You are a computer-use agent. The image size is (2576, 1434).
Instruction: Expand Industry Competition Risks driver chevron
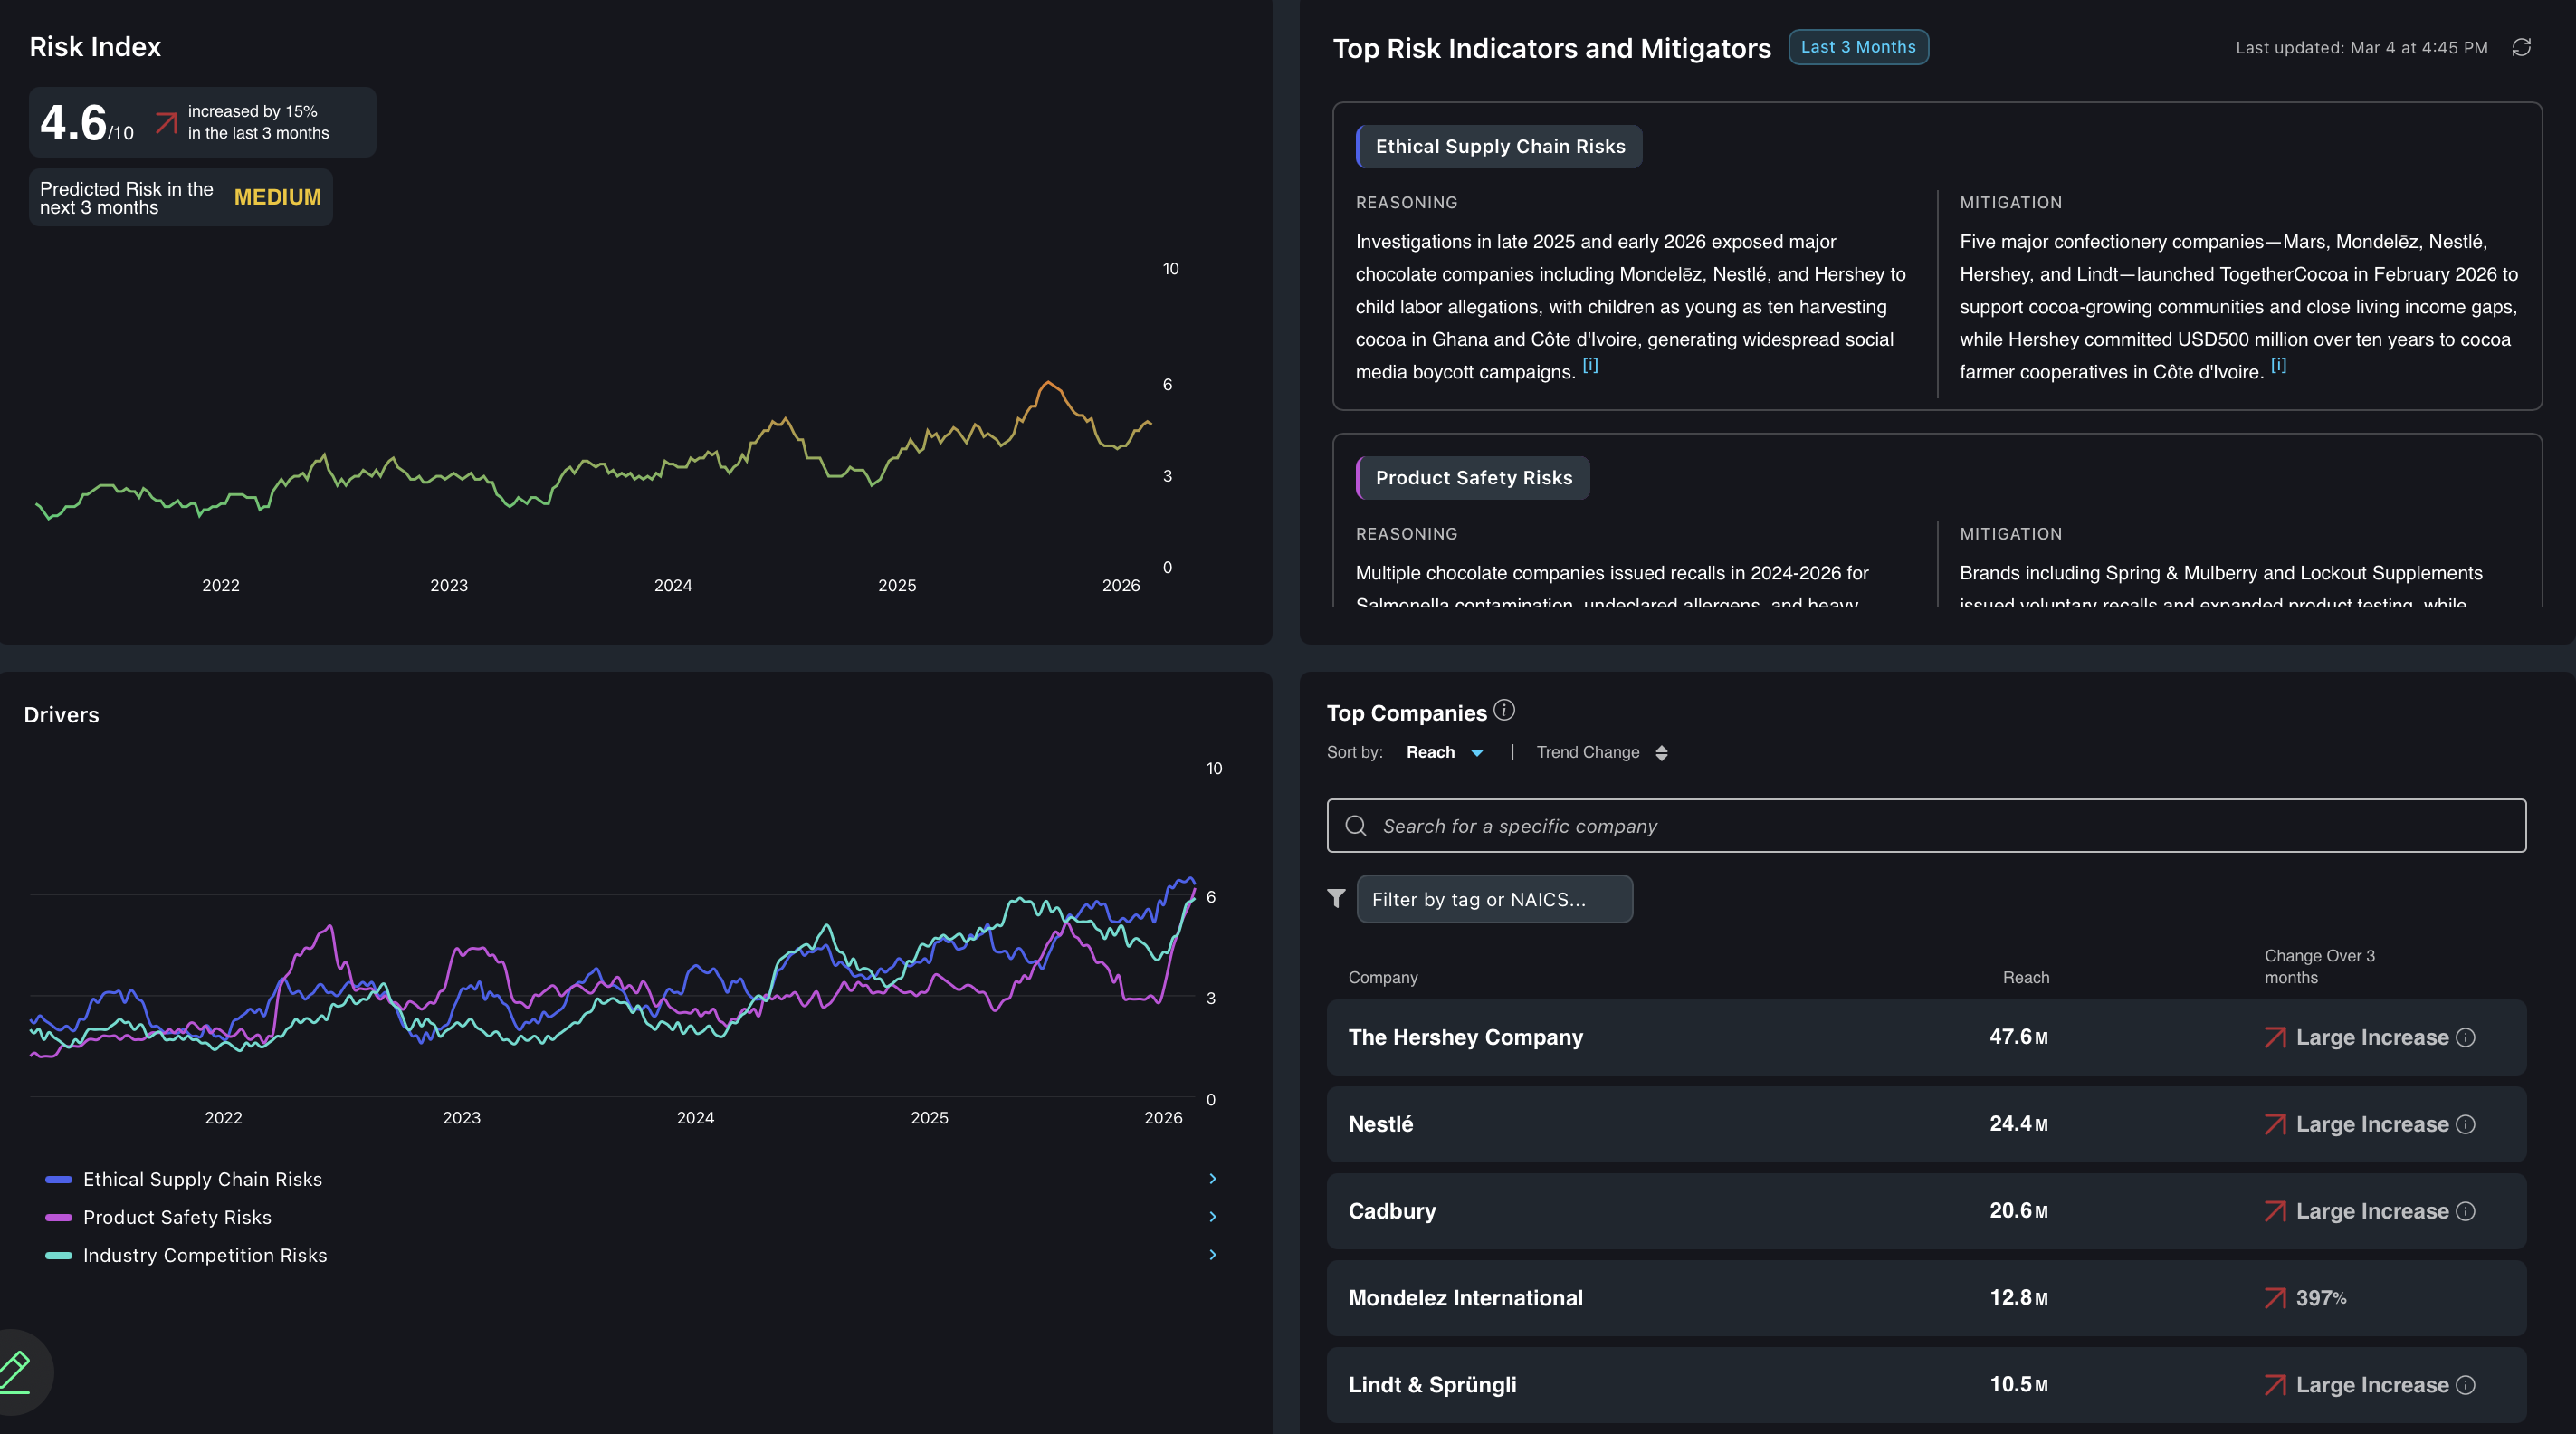coord(1212,1255)
